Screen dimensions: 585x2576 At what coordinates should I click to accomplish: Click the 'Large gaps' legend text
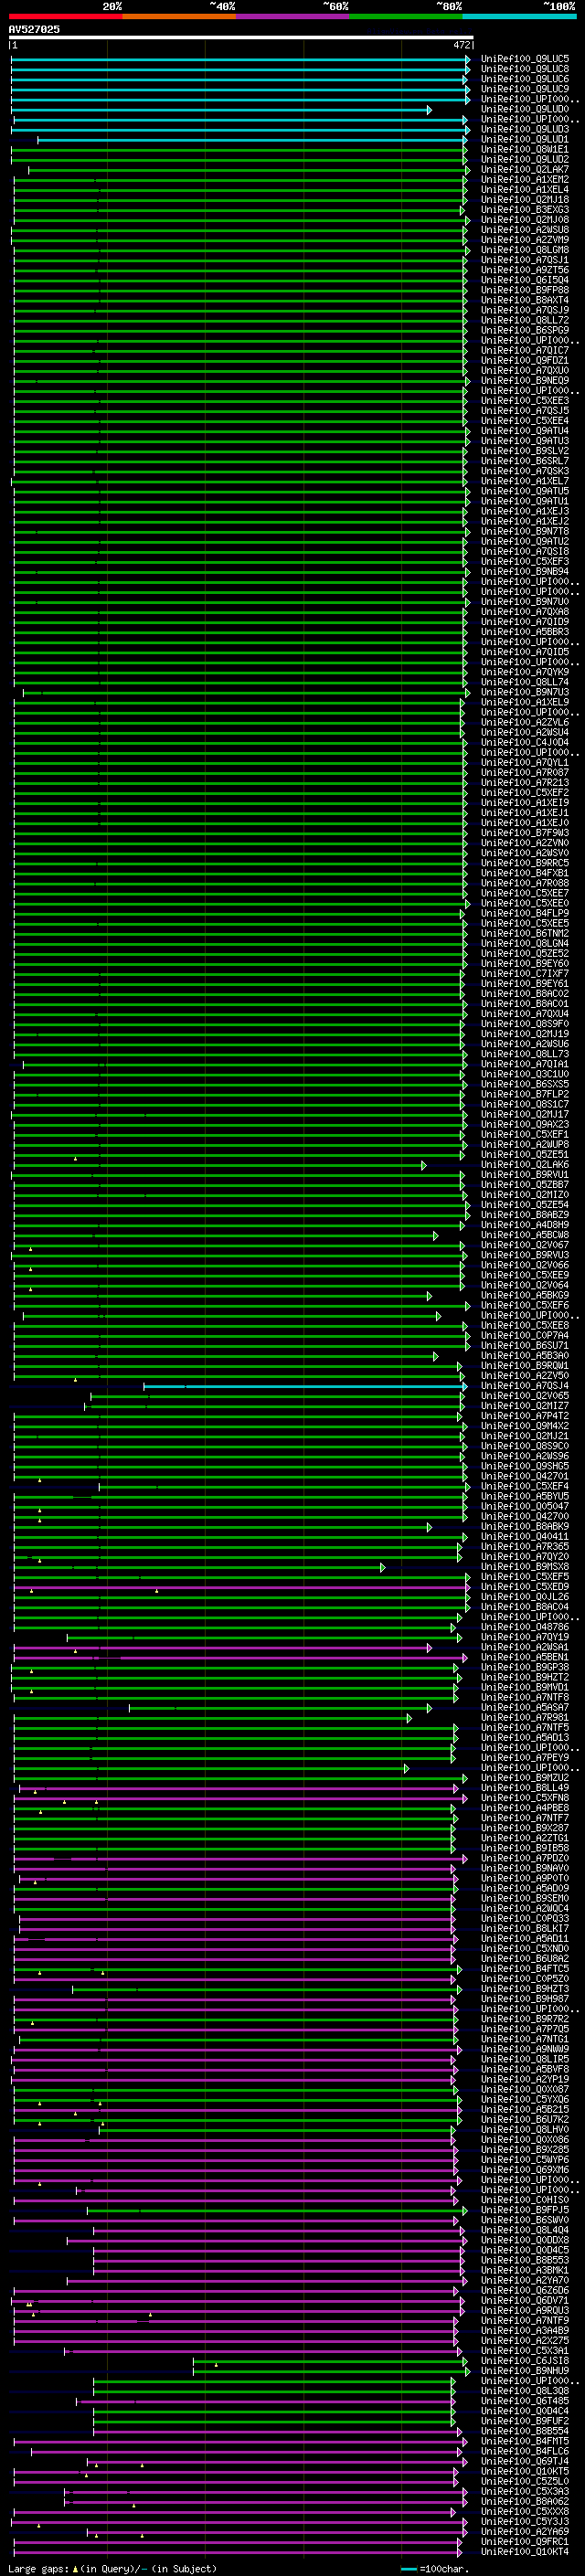38,2568
